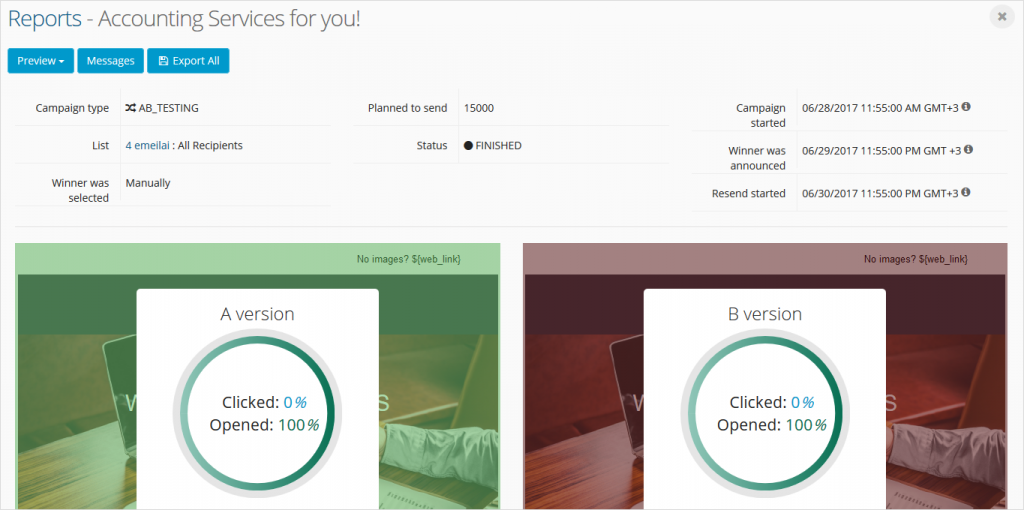The image size is (1024, 510).
Task: Select the 'Planned to send' value 15000
Action: point(479,108)
